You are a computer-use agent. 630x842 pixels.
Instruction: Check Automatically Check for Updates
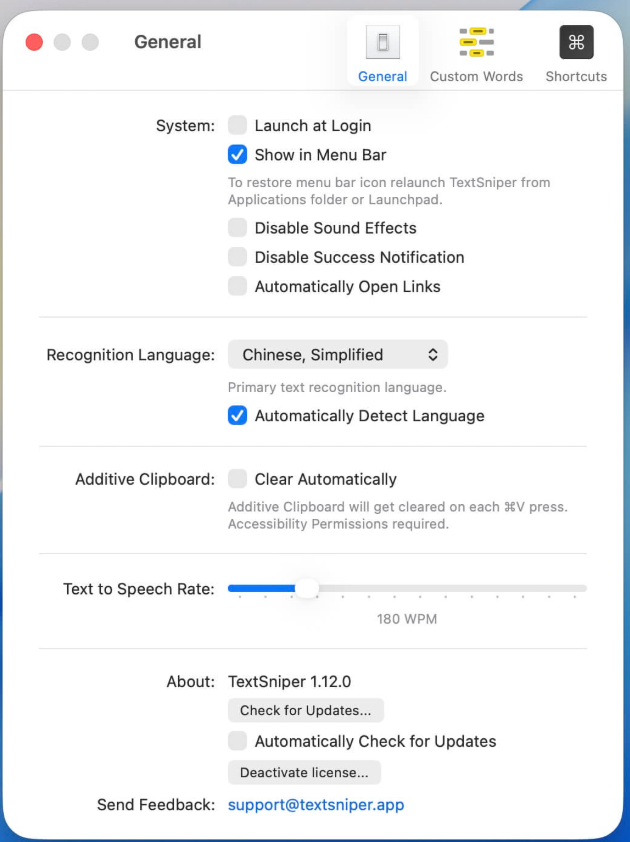(237, 741)
